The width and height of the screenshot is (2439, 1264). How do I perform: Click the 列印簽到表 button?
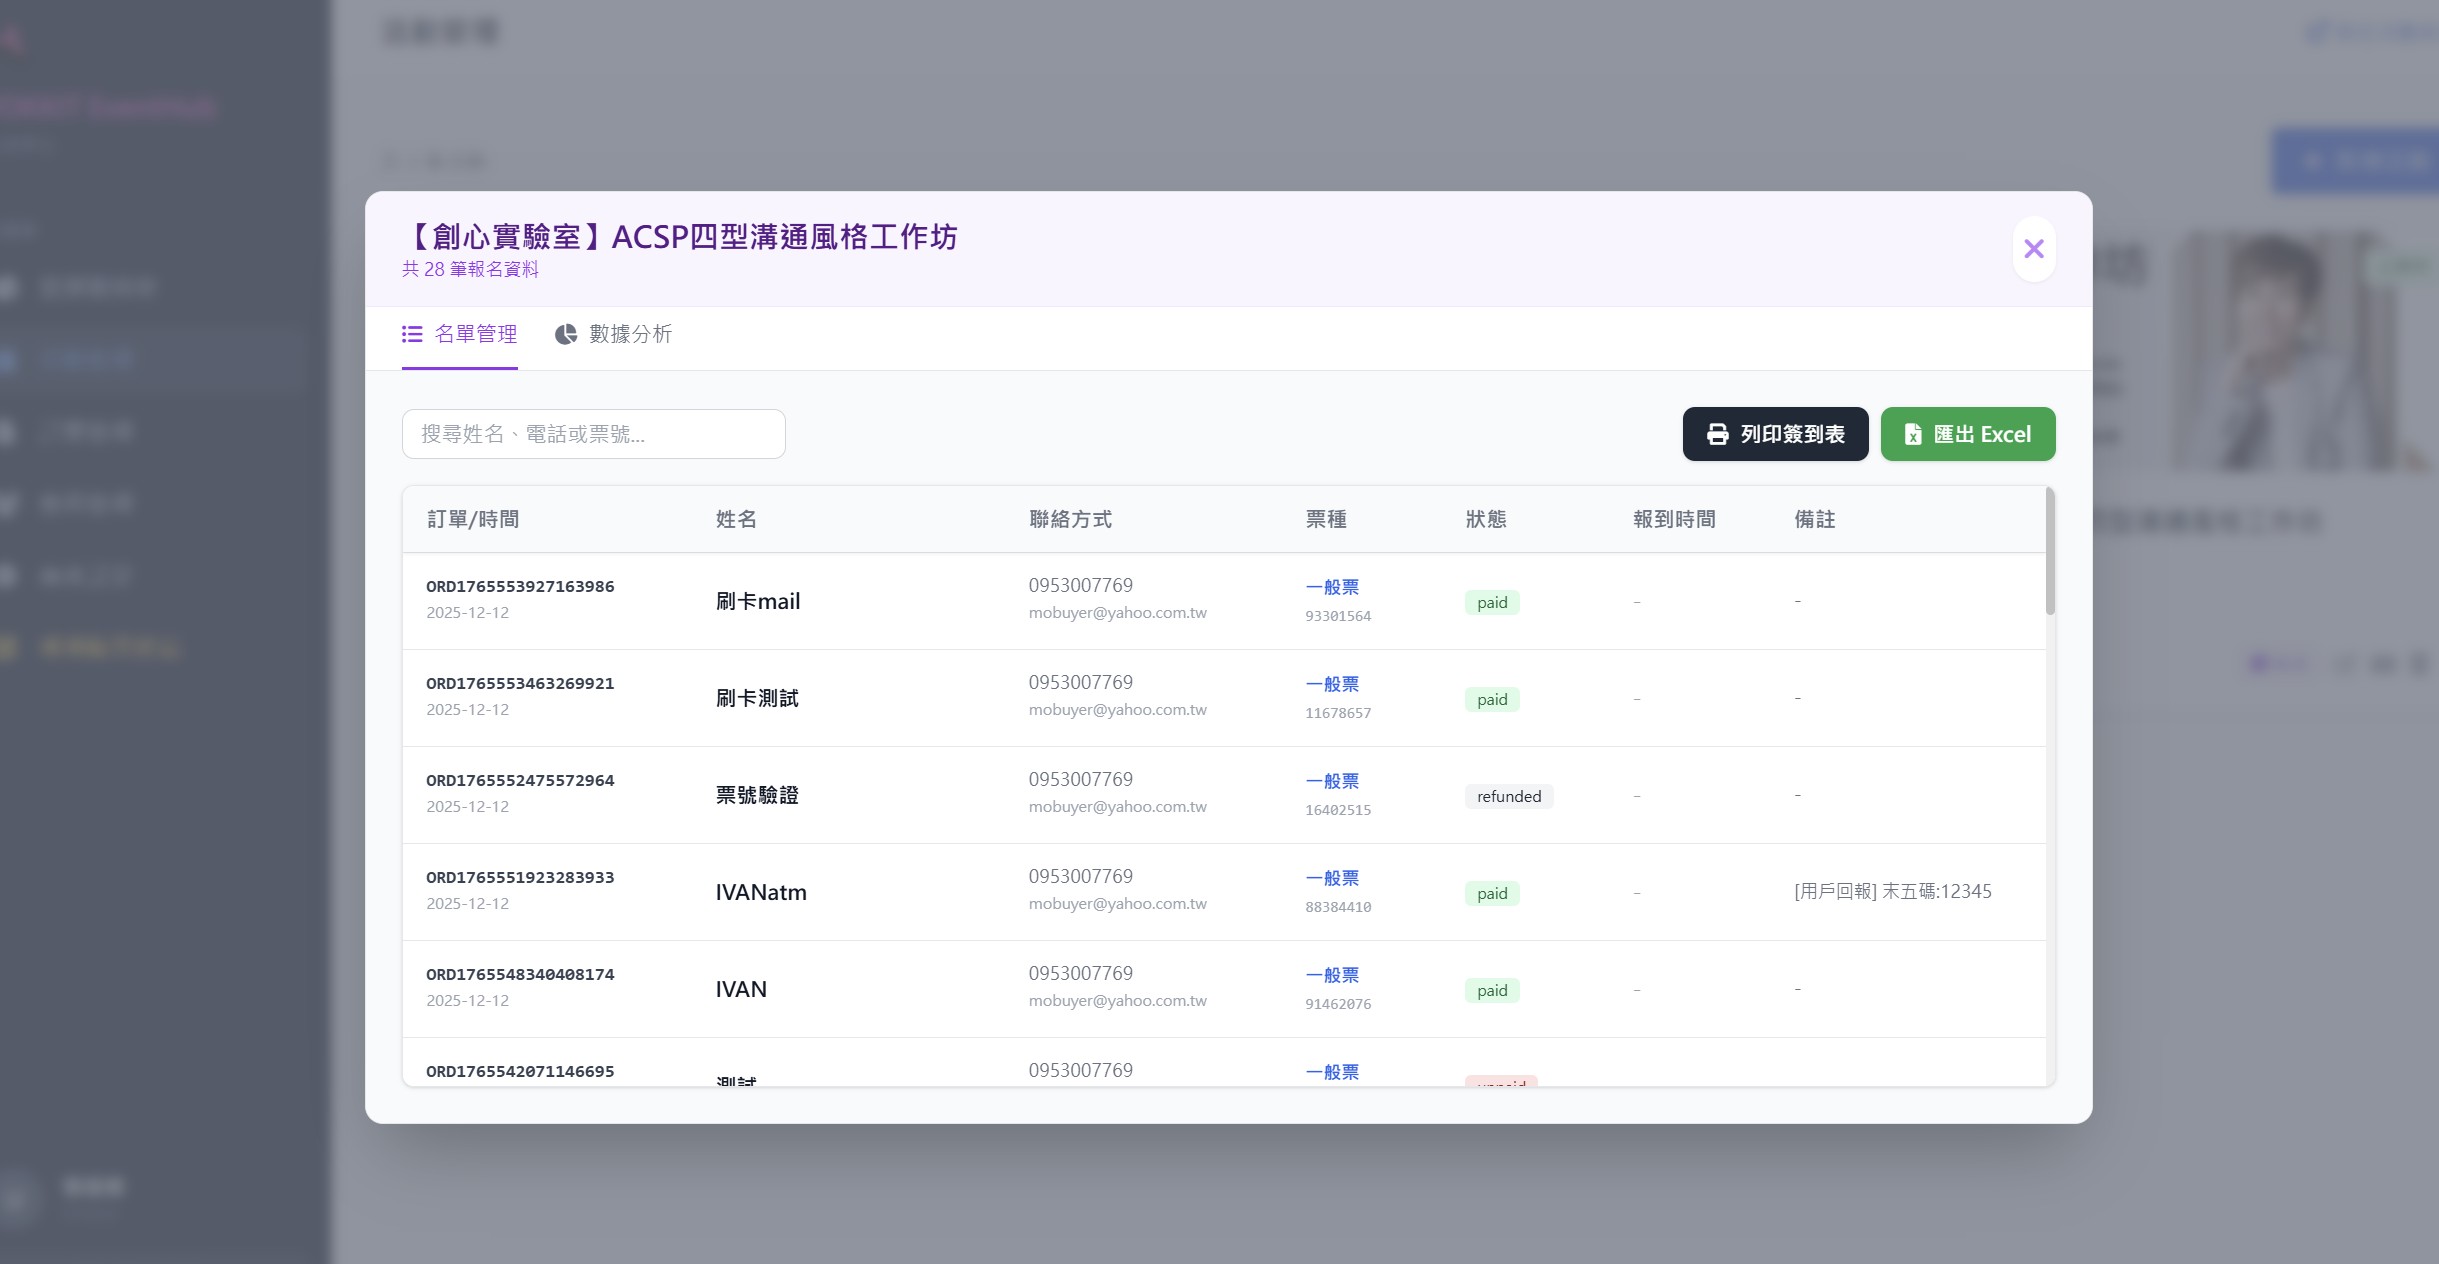pyautogui.click(x=1775, y=433)
